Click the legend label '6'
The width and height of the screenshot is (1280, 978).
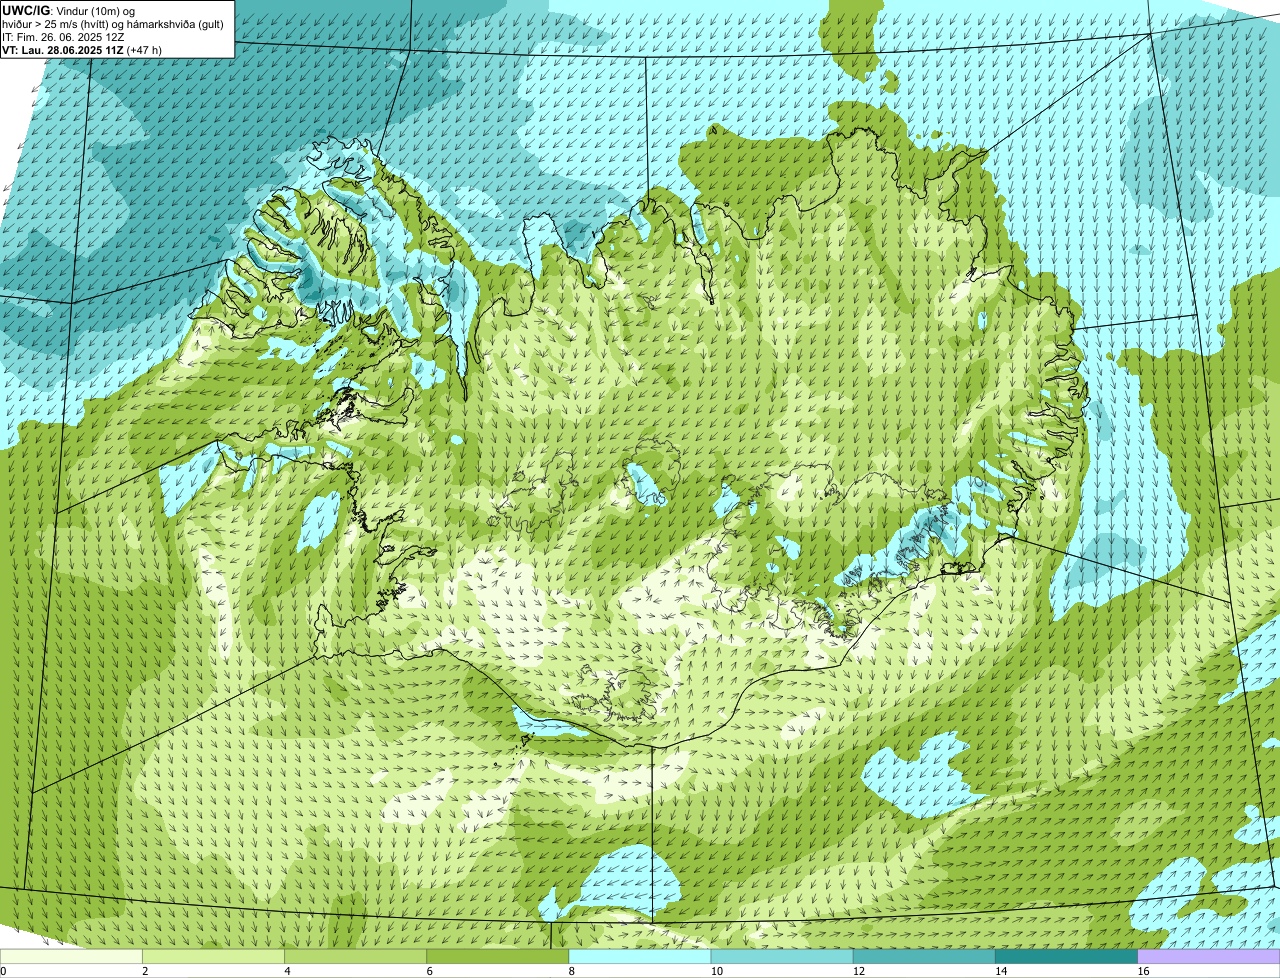(430, 971)
